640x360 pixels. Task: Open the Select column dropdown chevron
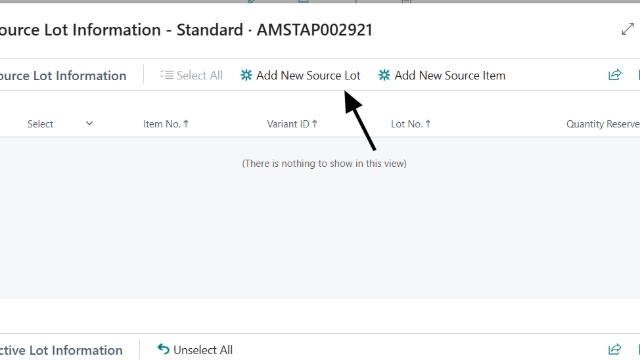pos(89,123)
